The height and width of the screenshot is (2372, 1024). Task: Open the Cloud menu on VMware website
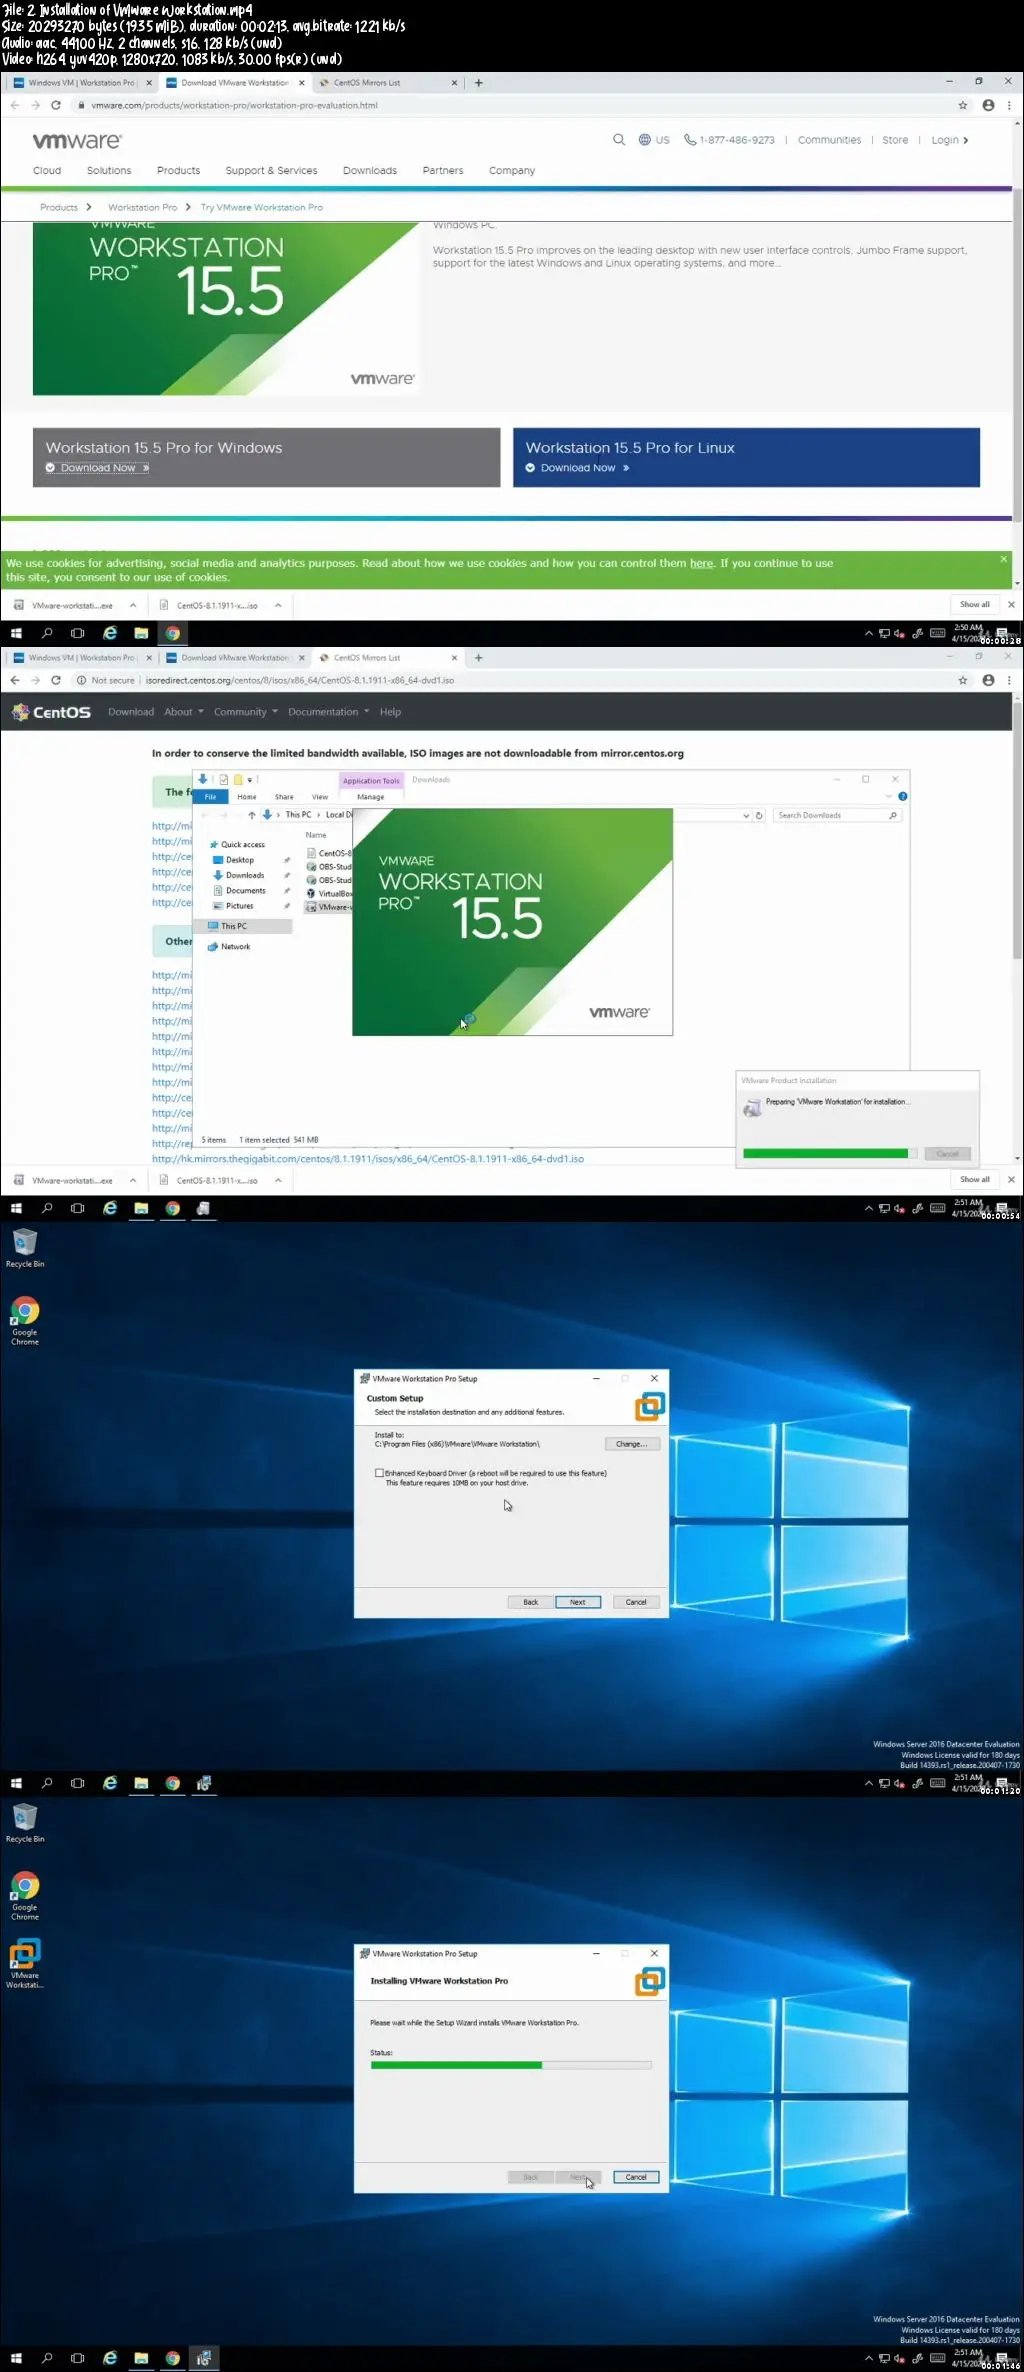47,171
